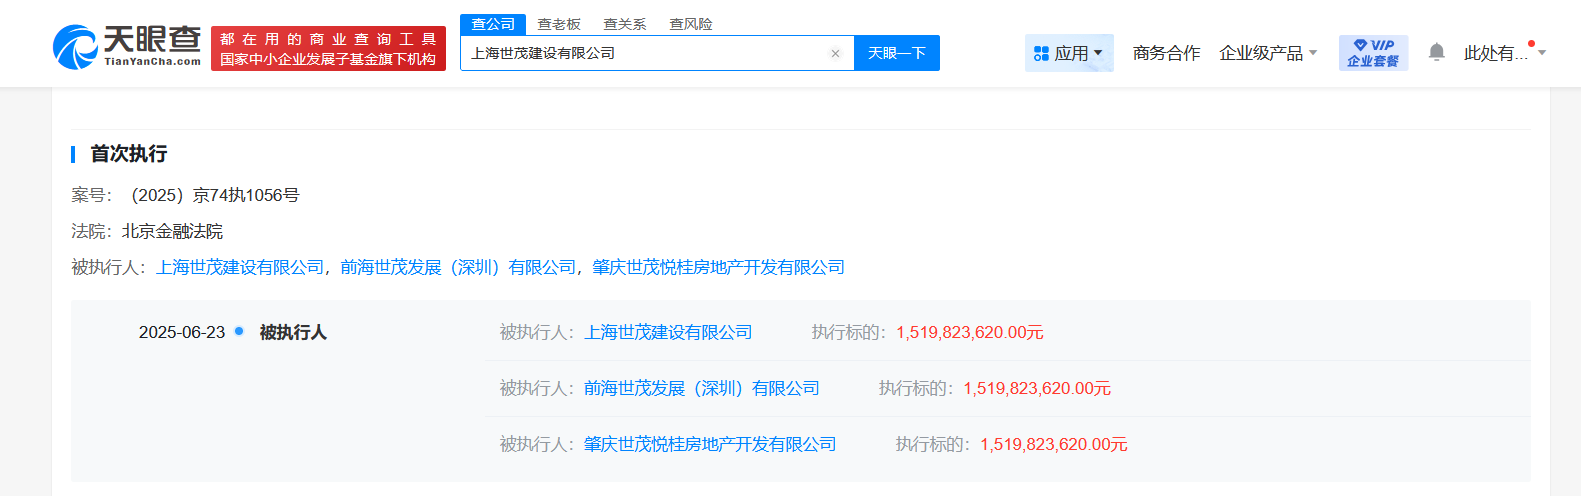This screenshot has height=496, width=1581.
Task: Clear the search box with the X icon
Action: (x=835, y=54)
